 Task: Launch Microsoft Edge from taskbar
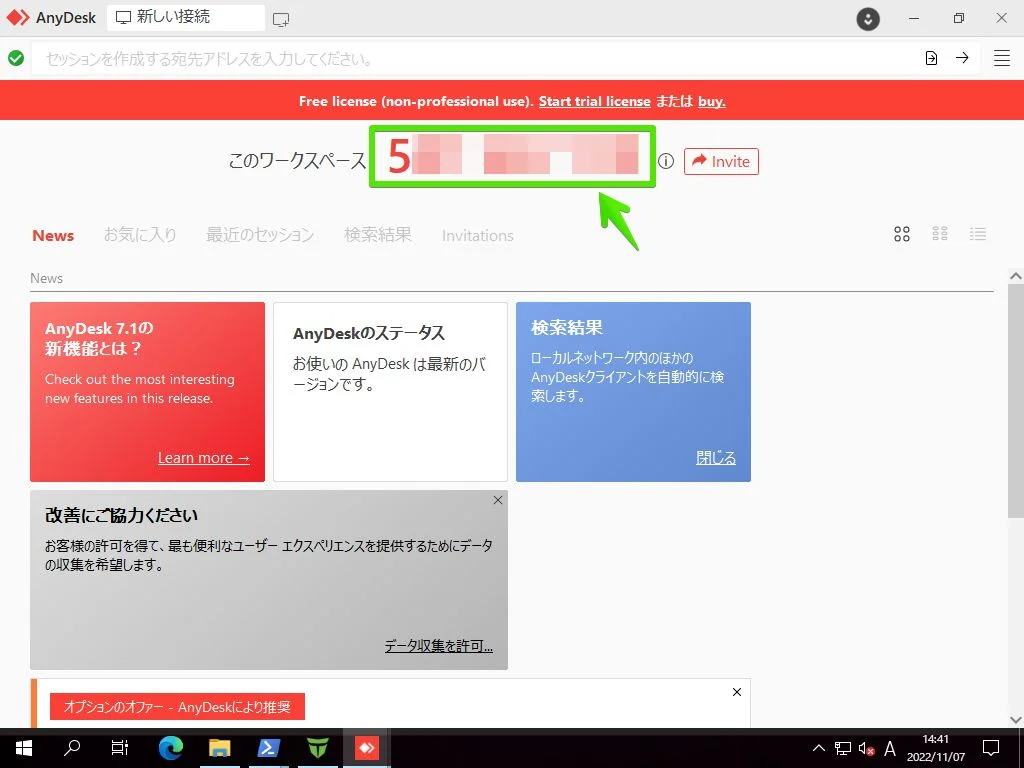click(171, 748)
